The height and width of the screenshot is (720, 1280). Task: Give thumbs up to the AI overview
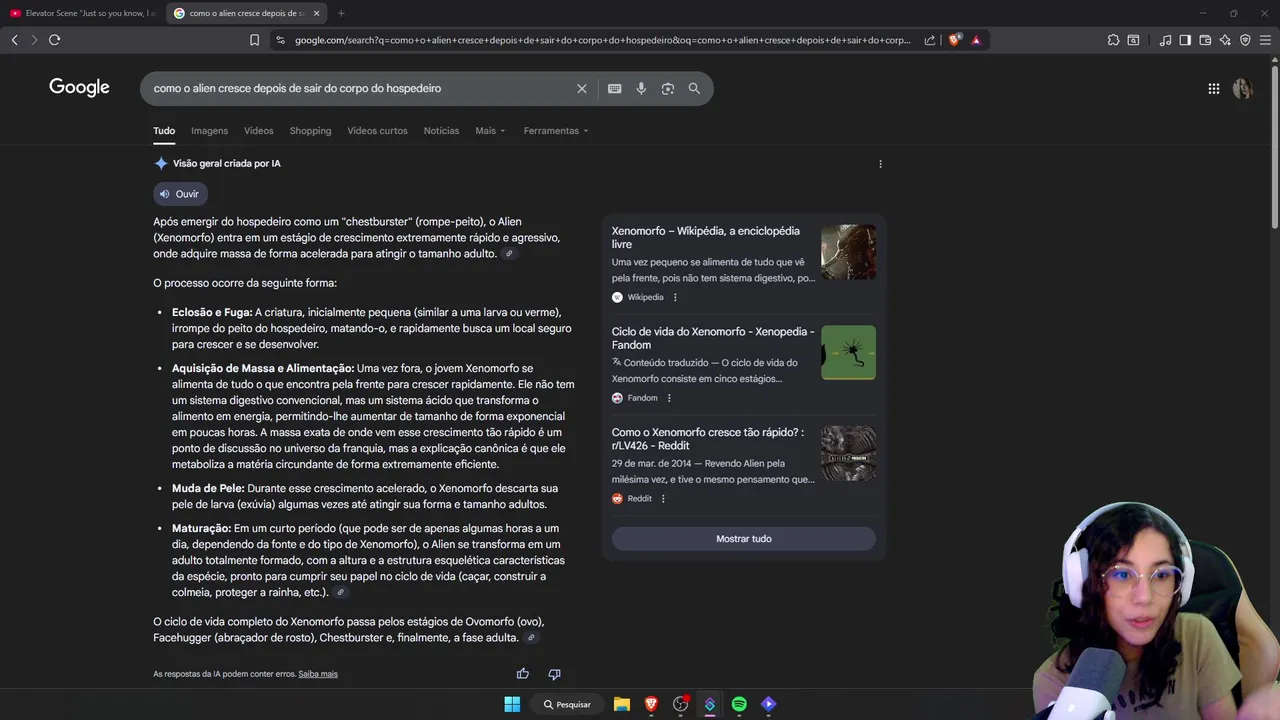tap(522, 674)
